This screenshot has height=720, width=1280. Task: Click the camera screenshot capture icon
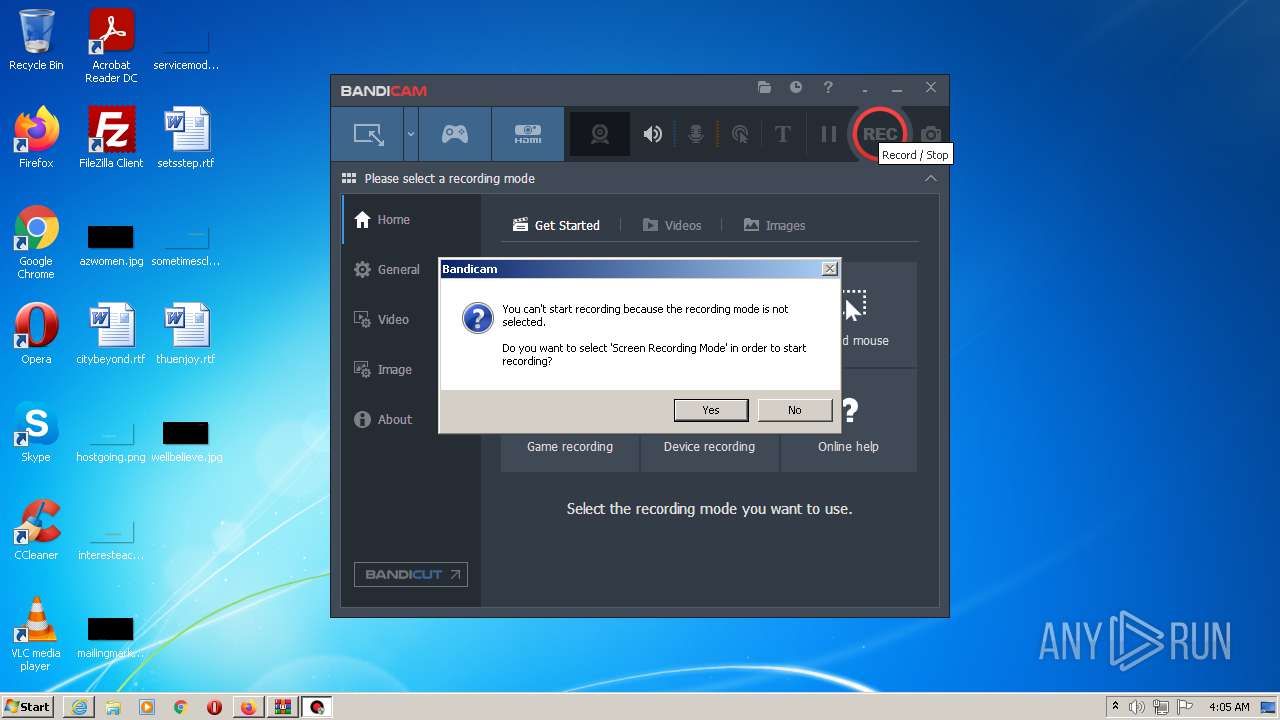pos(931,134)
